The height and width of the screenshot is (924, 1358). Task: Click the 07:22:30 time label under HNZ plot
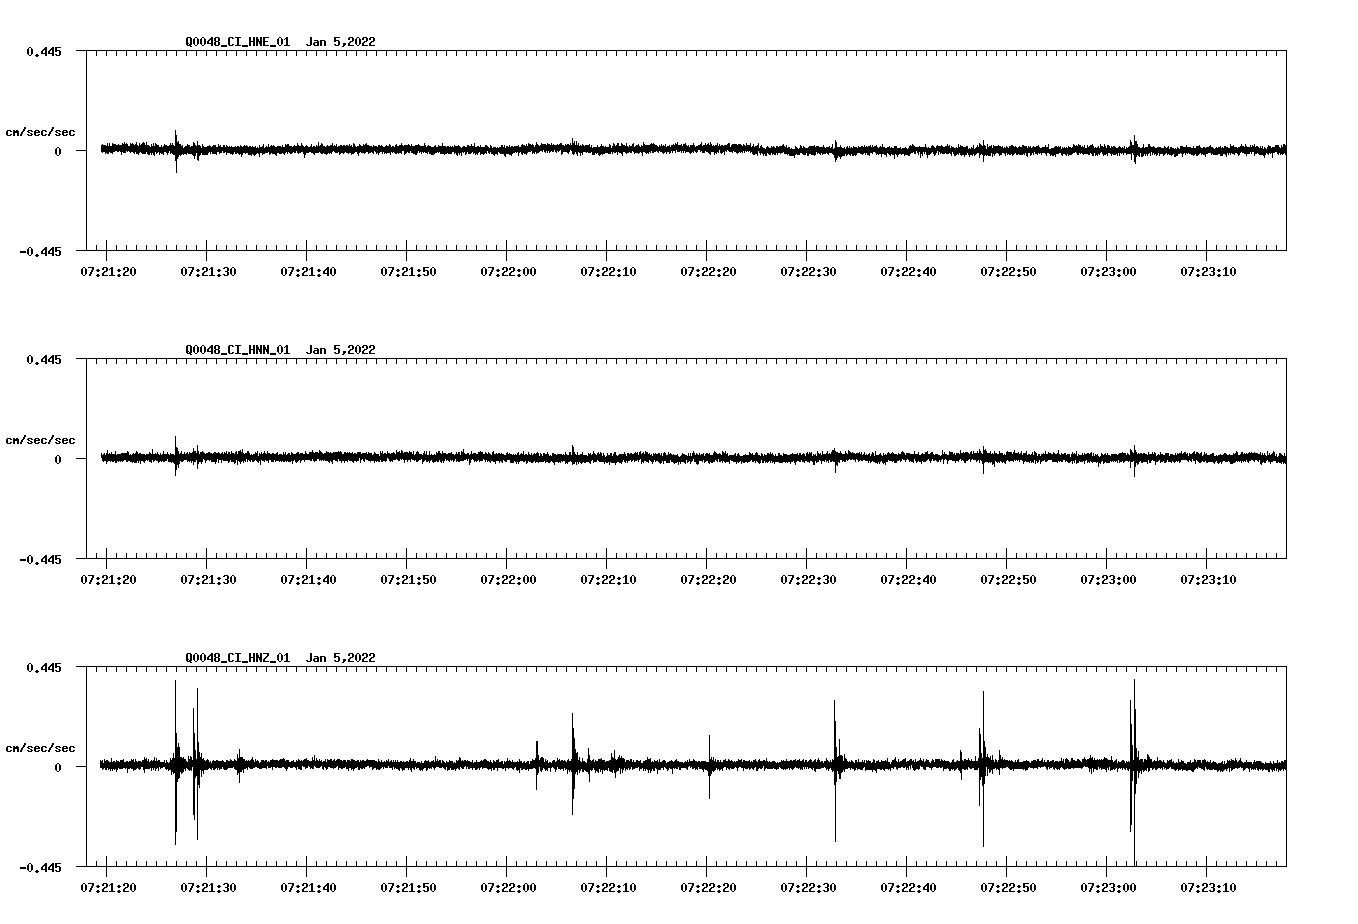tap(808, 888)
